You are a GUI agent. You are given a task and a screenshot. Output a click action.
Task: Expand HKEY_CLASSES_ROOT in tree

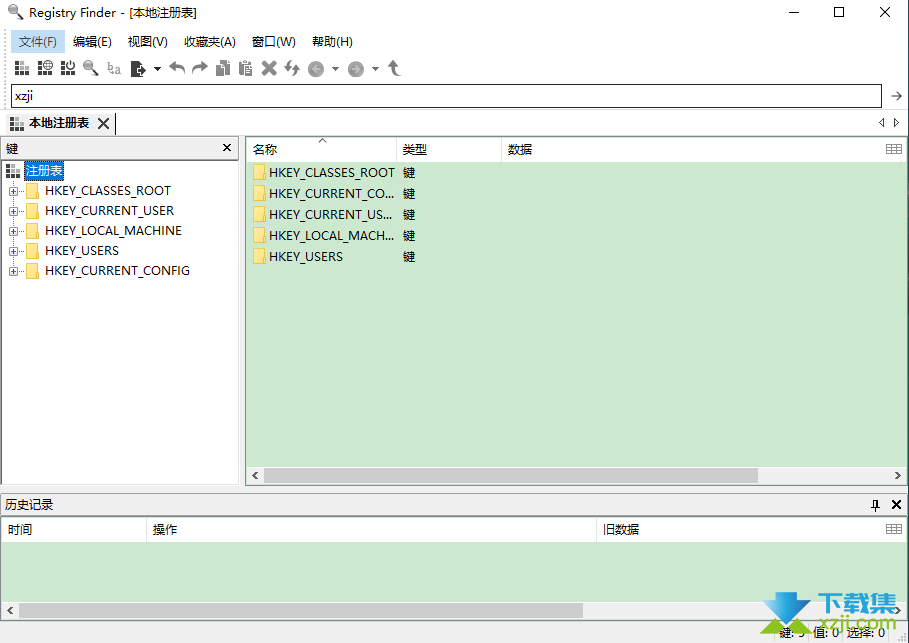point(13,191)
